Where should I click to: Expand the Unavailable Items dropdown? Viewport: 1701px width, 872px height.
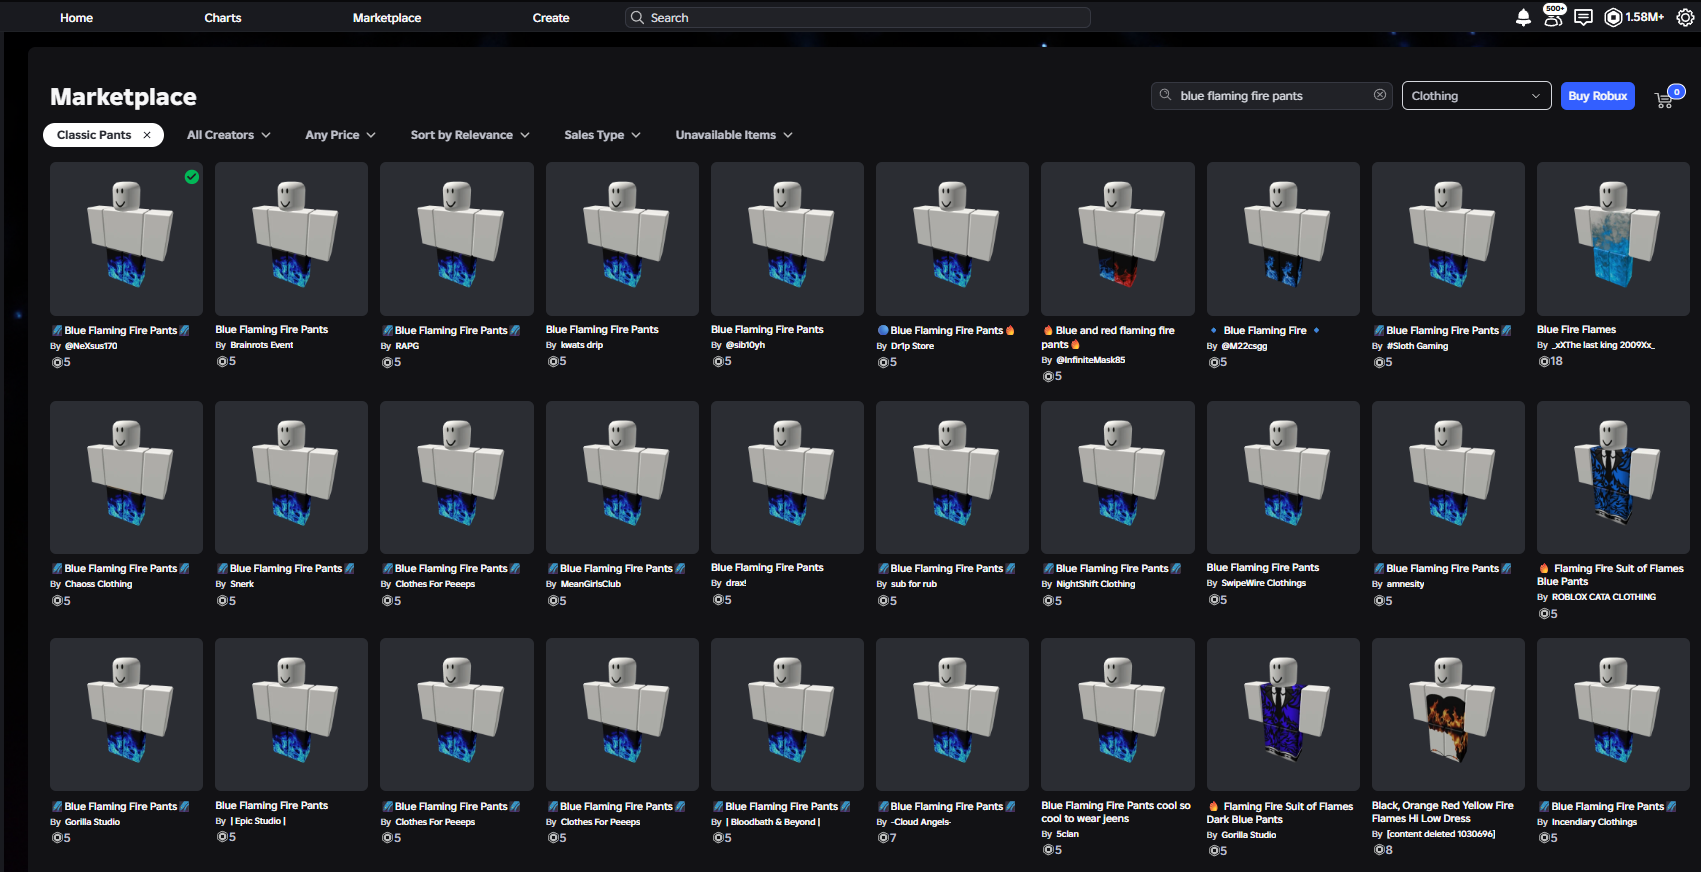pos(734,135)
